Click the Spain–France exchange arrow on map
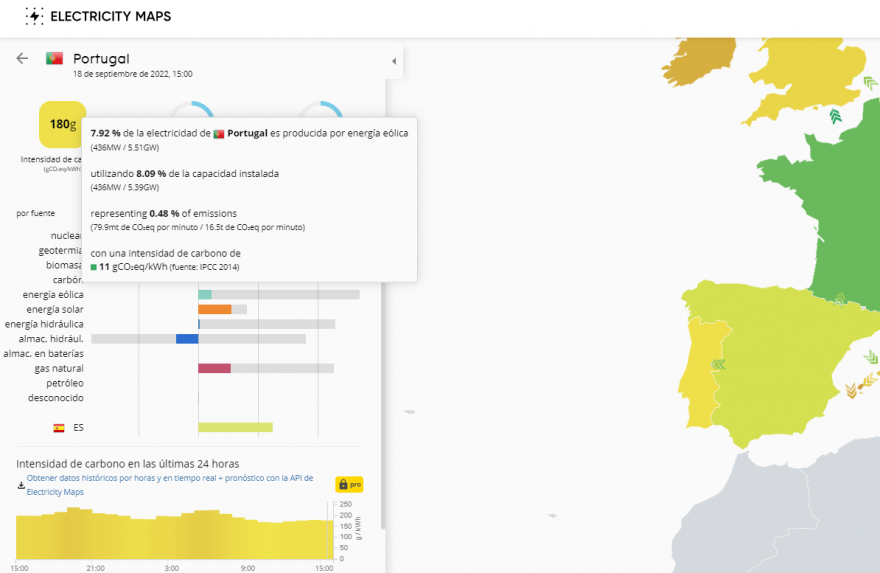 (x=840, y=300)
